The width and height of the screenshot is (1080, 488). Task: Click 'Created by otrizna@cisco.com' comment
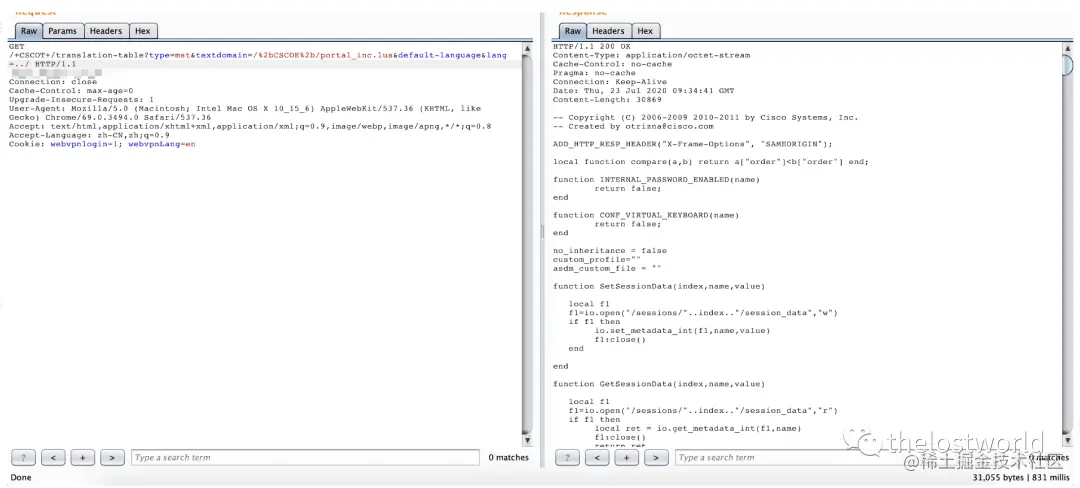[634, 127]
